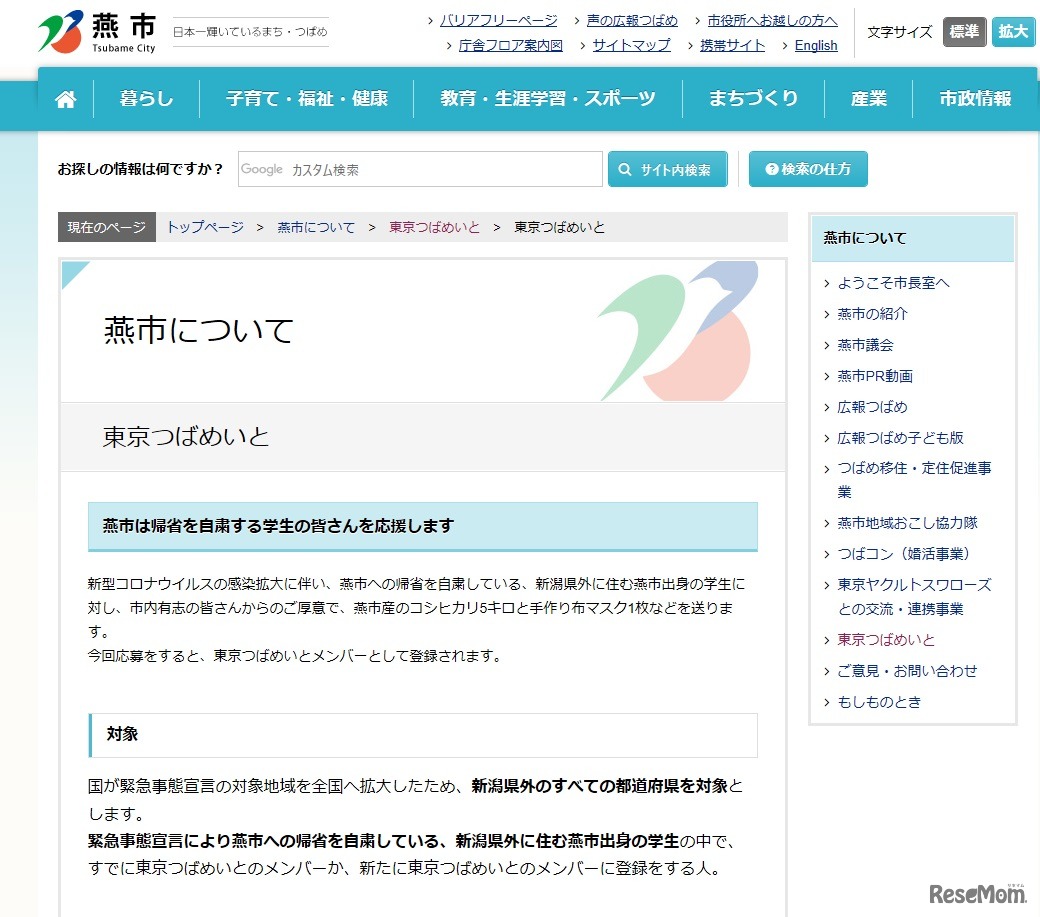
Task: Click the home icon in the navigation bar
Action: click(64, 98)
